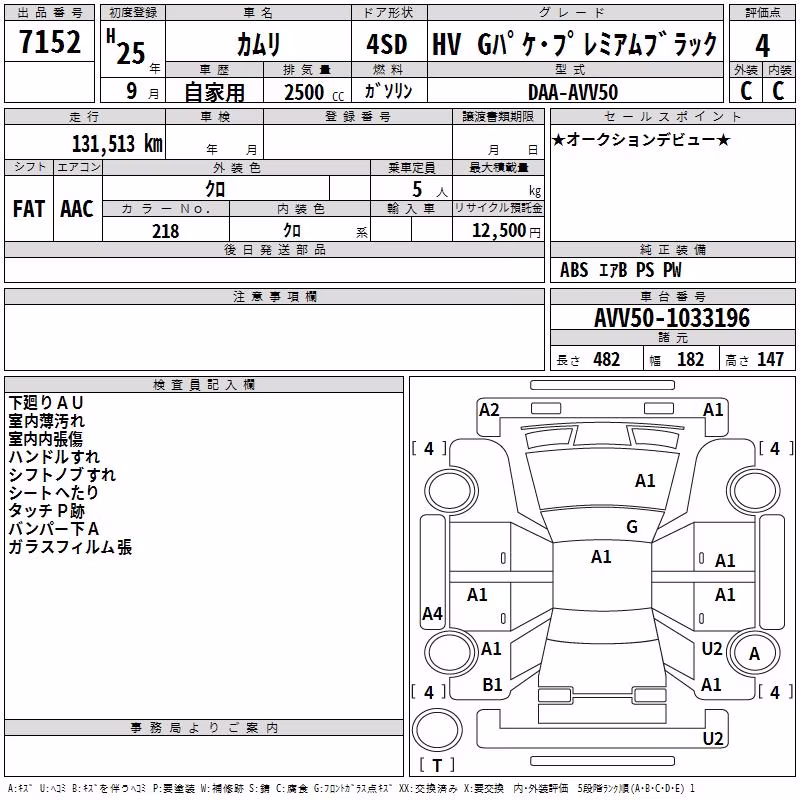Click the interior color value クロ
This screenshot has width=800, height=800.
pyautogui.click(x=292, y=231)
